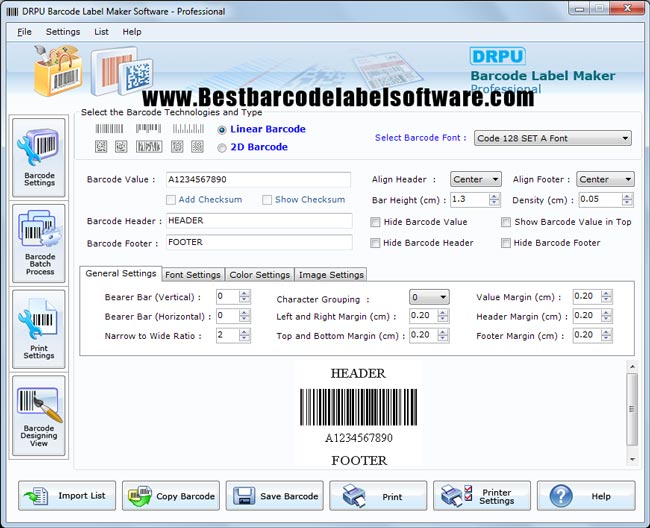Image resolution: width=650 pixels, height=528 pixels.
Task: Click the Copy Barcode icon
Action: pos(139,496)
